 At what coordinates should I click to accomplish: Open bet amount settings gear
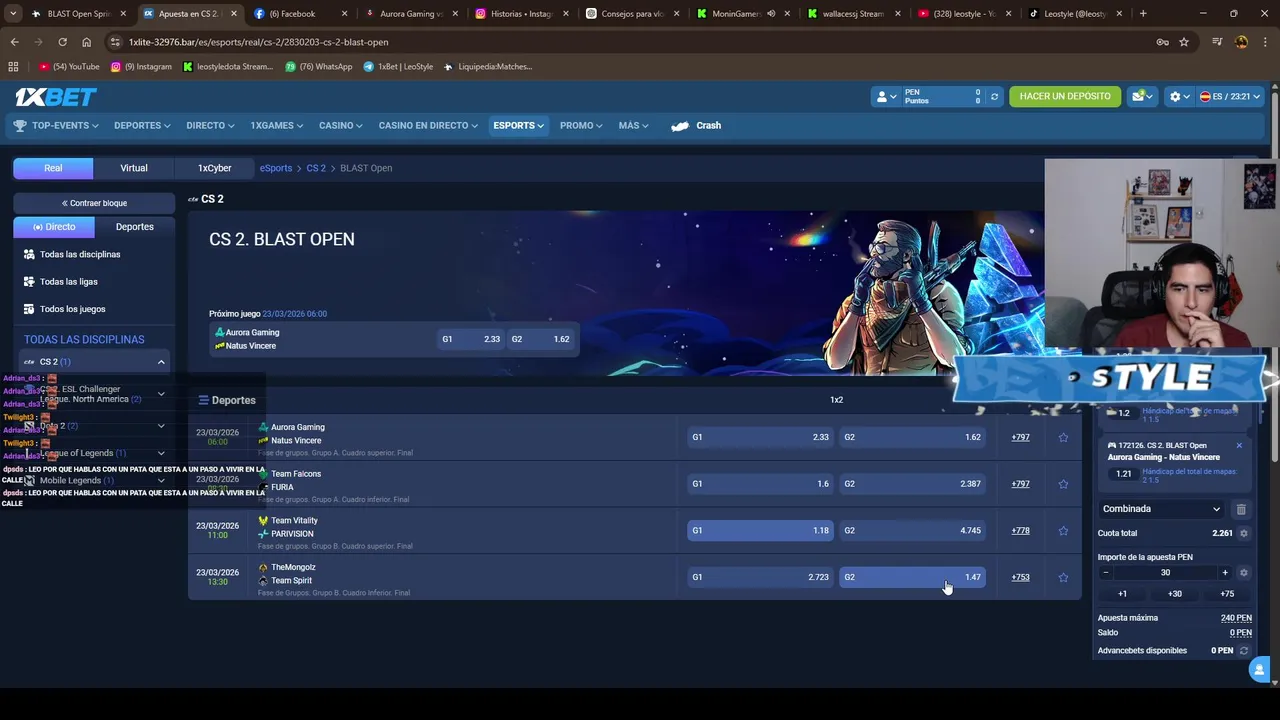point(1244,573)
